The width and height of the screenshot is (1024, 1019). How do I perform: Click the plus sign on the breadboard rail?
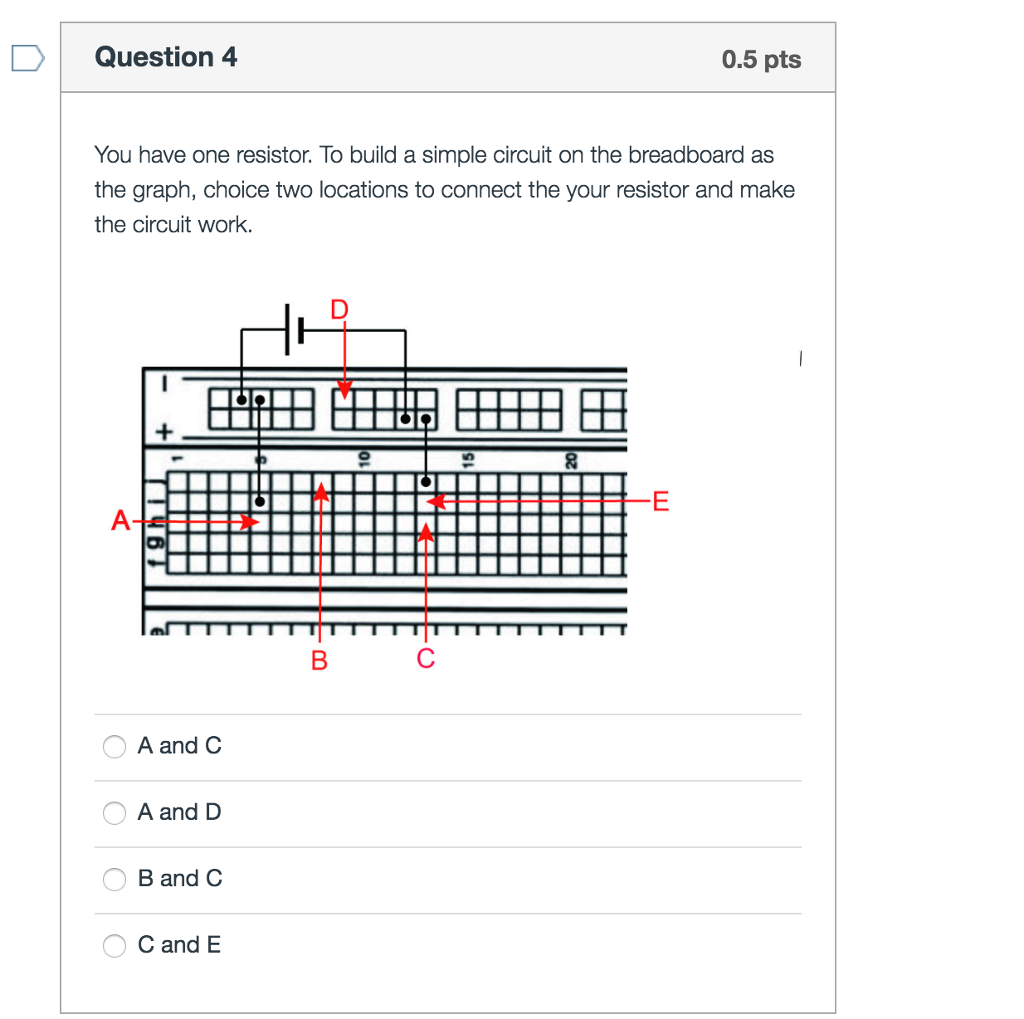point(164,433)
